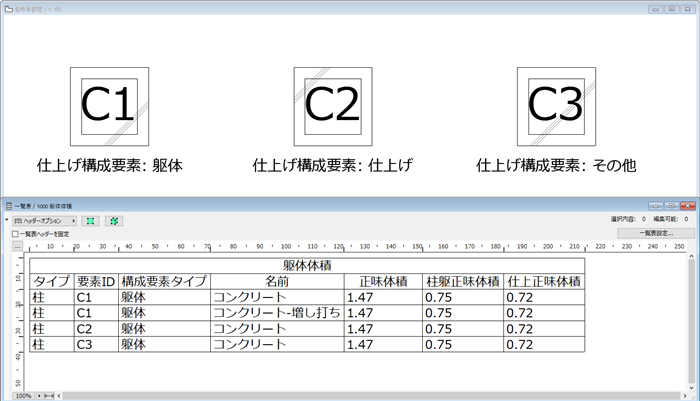The image size is (700, 401).
Task: Click the 編集可能: 0 status text
Action: point(671,219)
